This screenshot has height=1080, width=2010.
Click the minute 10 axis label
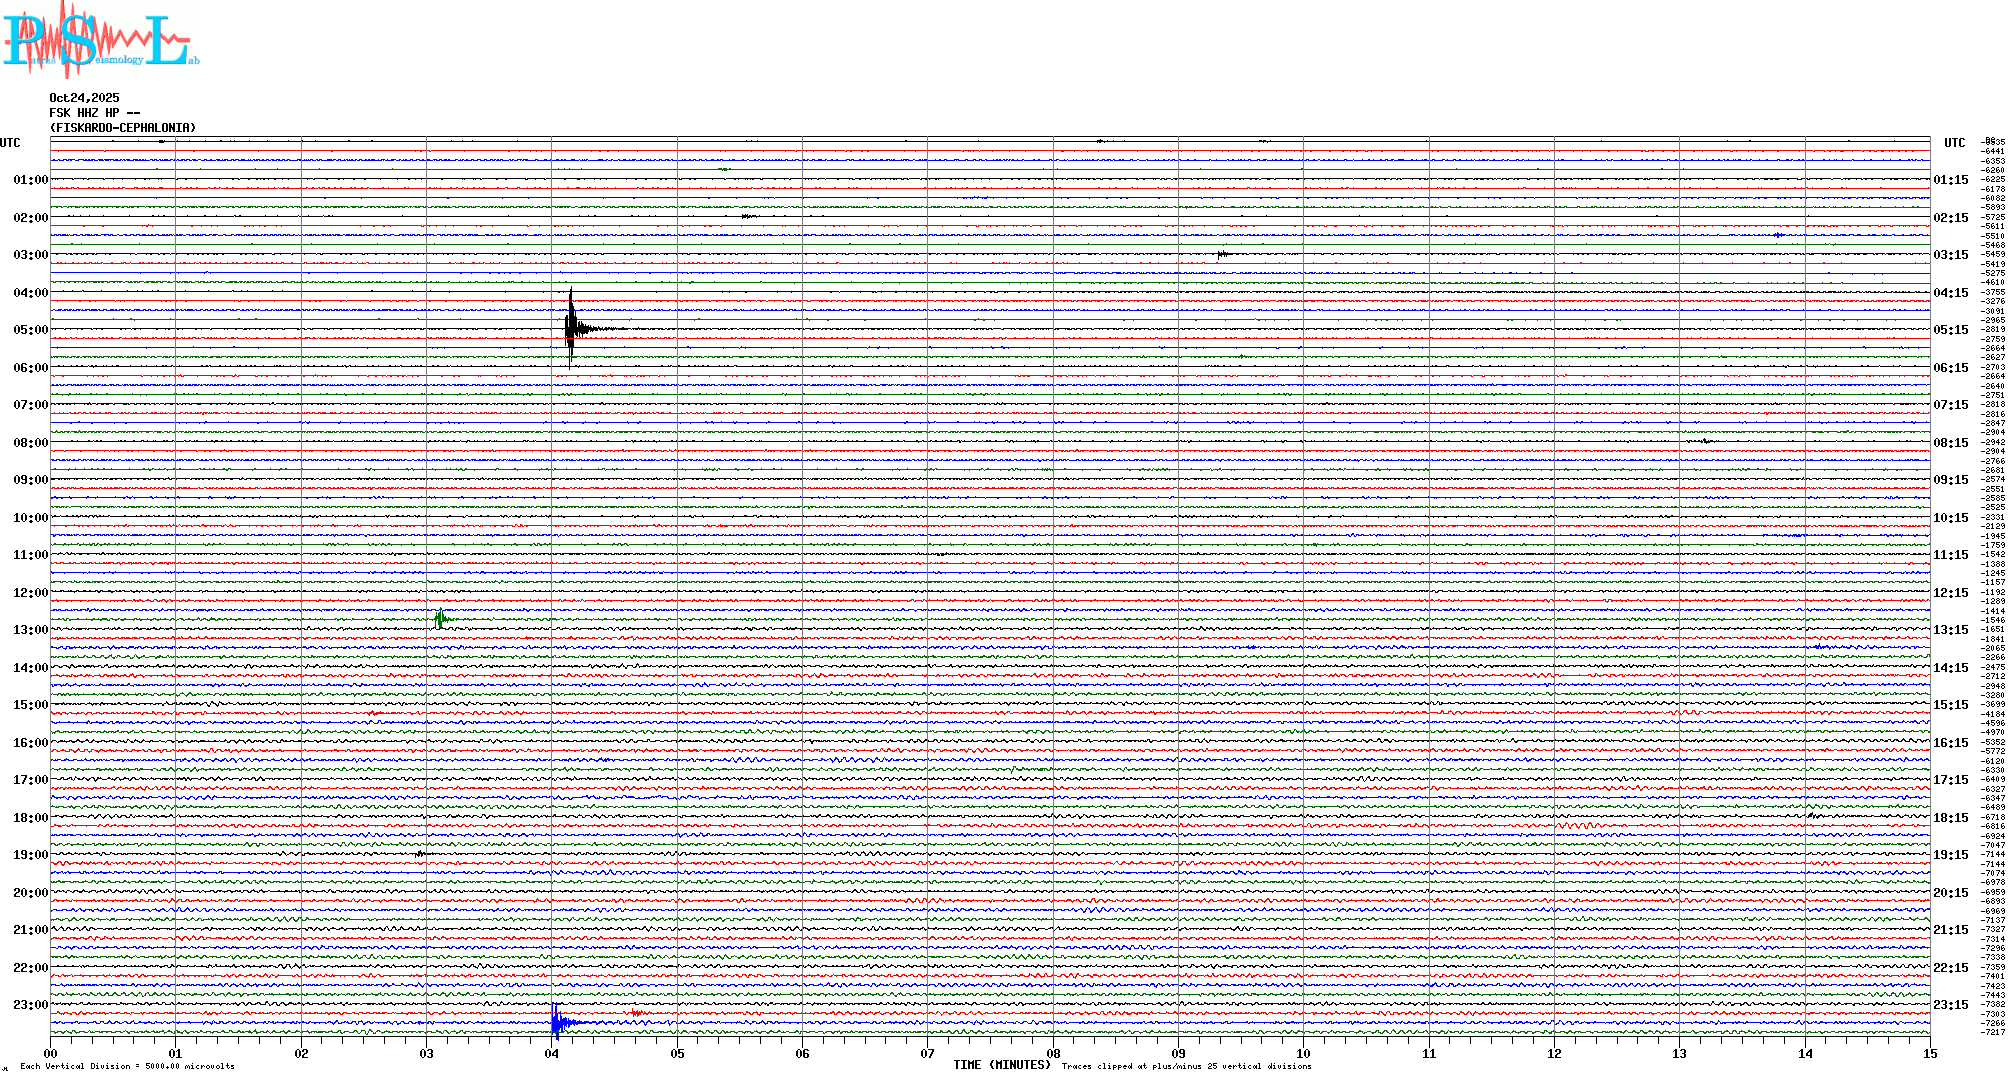[1303, 1053]
